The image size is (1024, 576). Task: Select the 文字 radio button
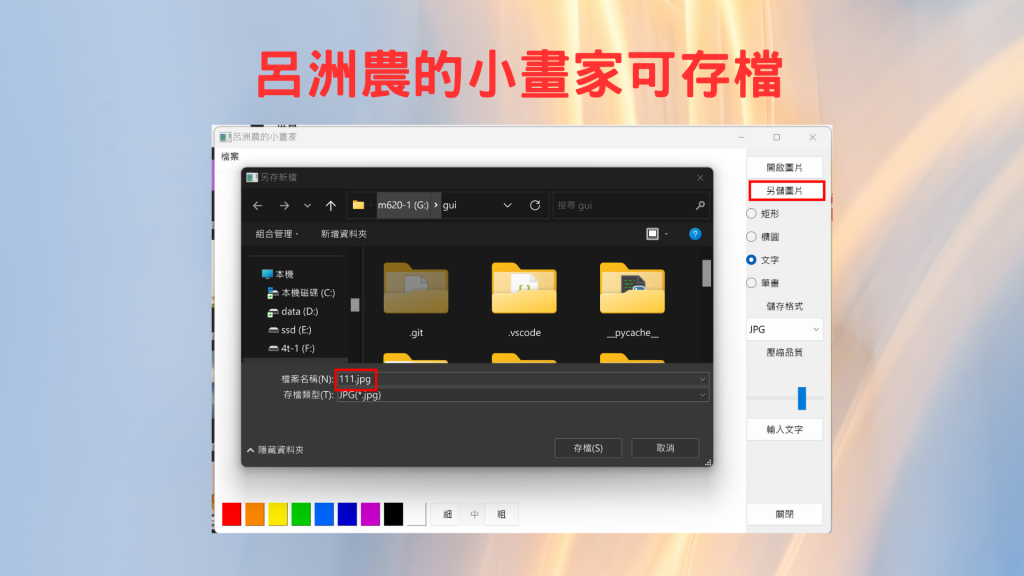(x=751, y=260)
